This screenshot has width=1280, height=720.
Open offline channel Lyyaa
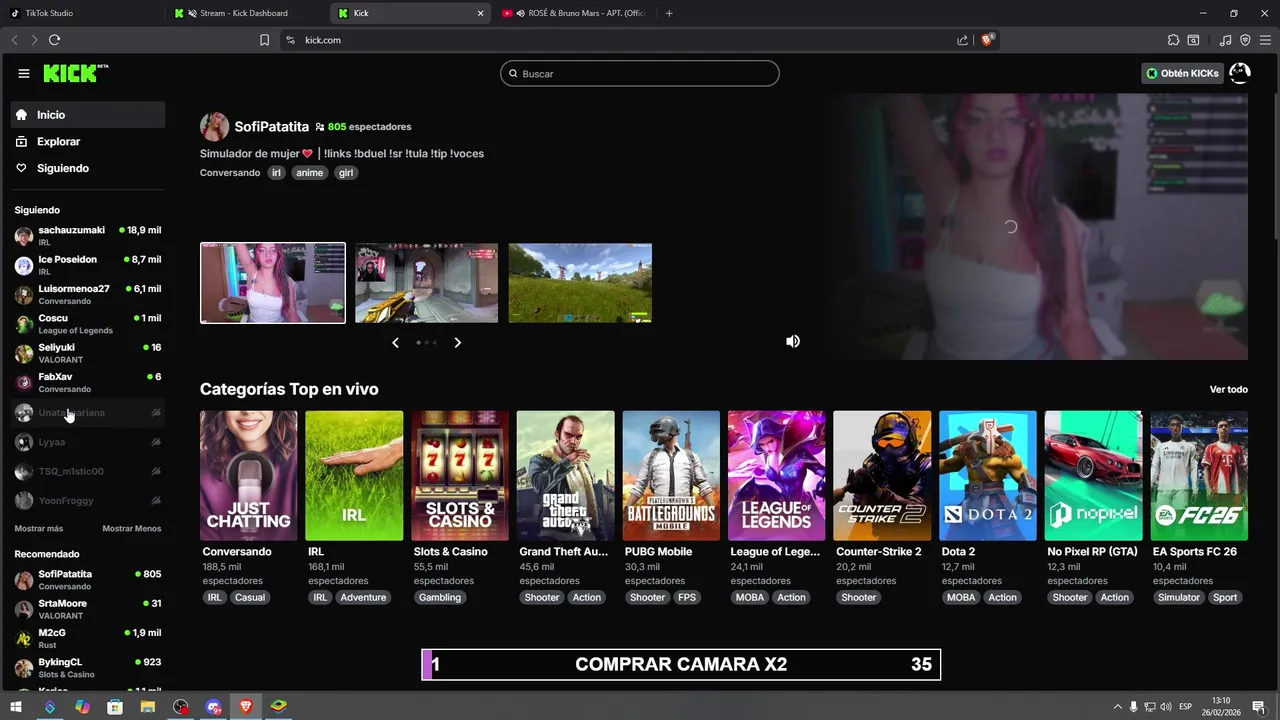click(x=88, y=442)
